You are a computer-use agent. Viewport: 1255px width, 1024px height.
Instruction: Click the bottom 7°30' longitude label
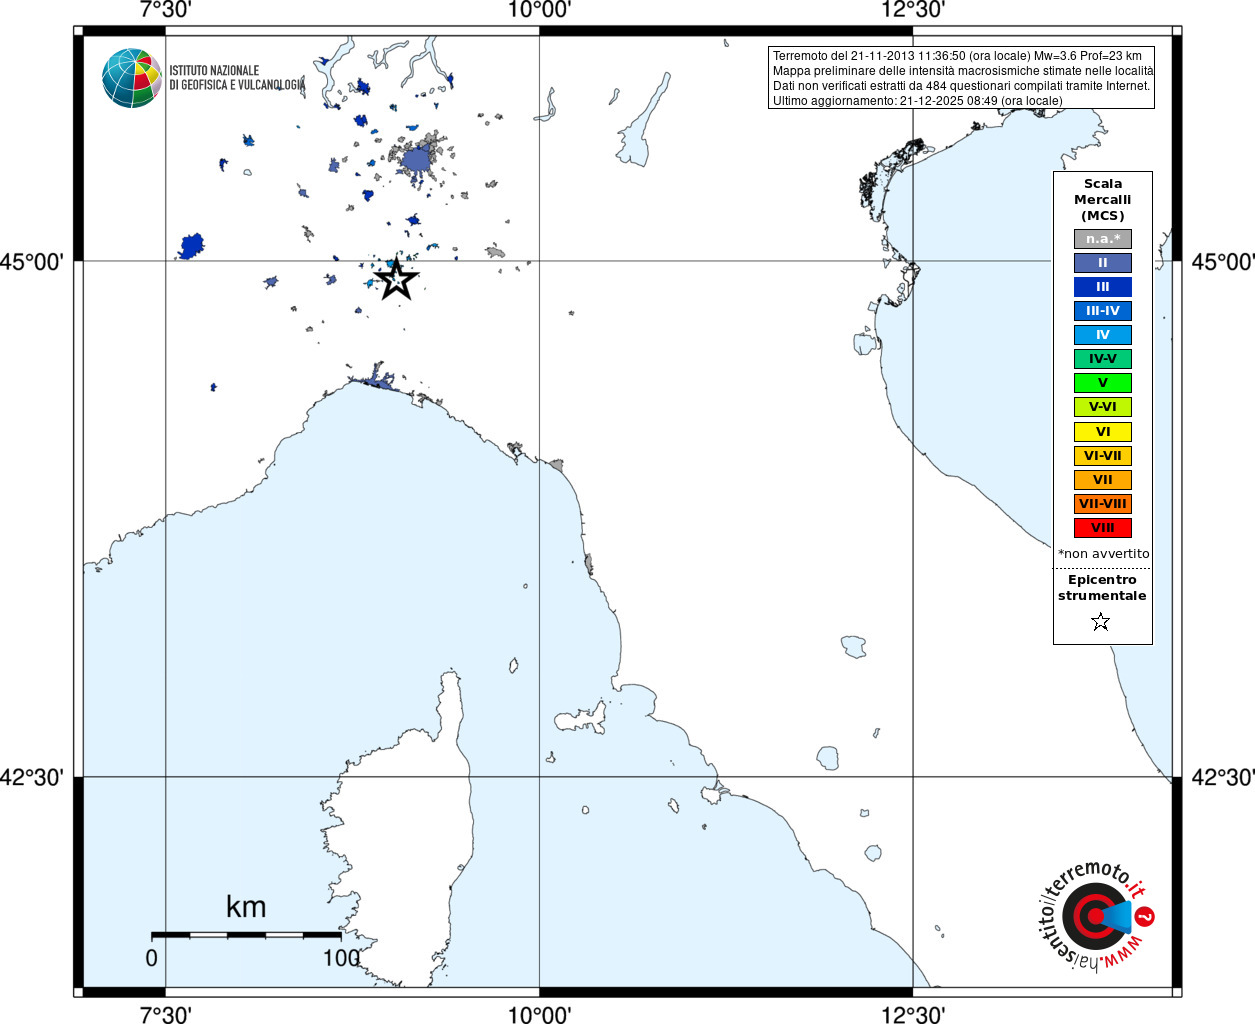coord(166,1014)
